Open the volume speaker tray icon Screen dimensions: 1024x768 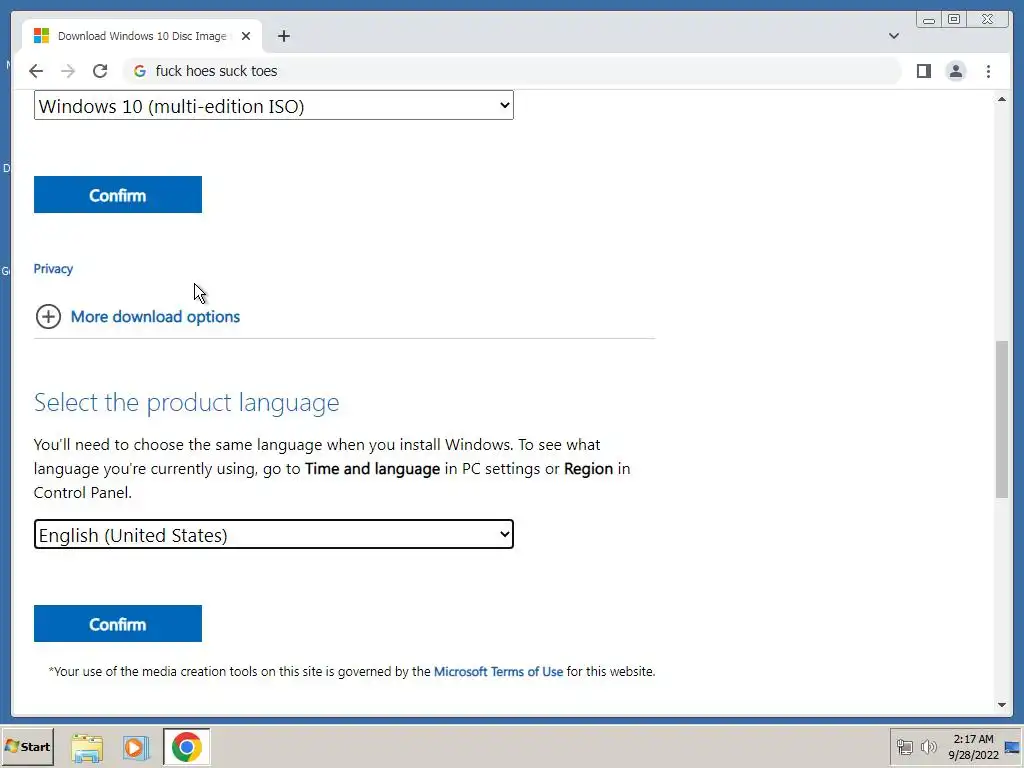[x=928, y=746]
